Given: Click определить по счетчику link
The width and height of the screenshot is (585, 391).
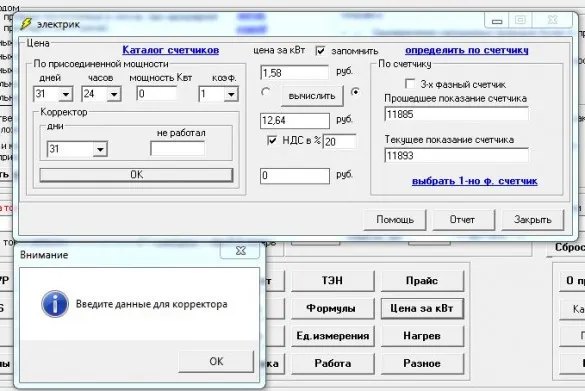Looking at the screenshot, I should tap(467, 50).
